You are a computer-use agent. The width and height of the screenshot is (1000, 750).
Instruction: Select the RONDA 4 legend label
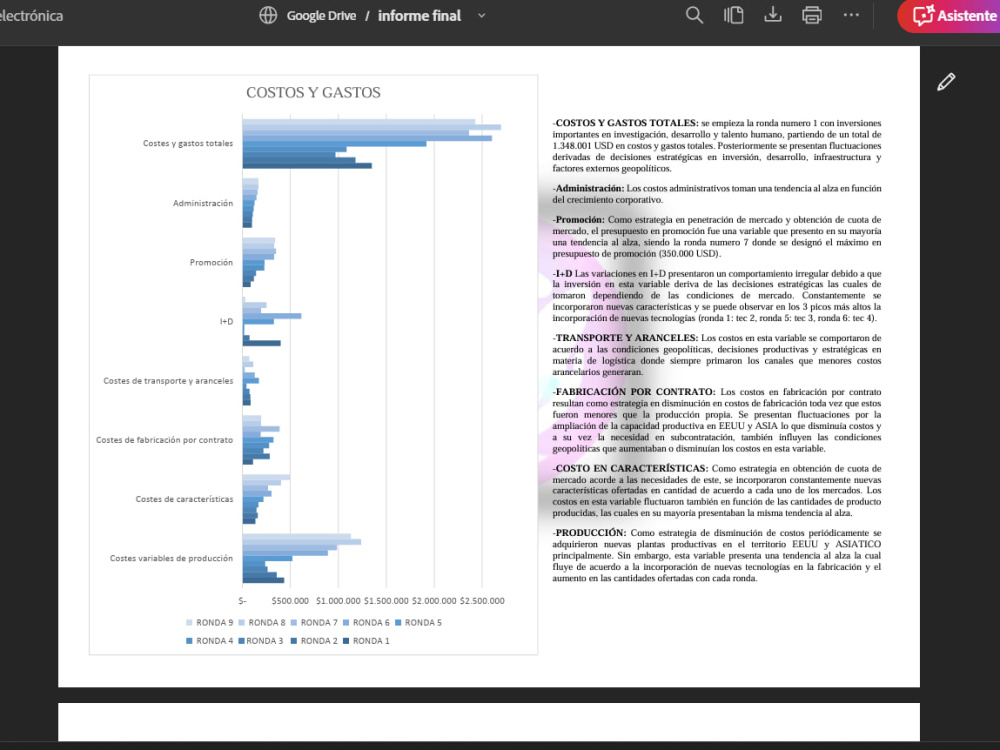click(x=214, y=641)
